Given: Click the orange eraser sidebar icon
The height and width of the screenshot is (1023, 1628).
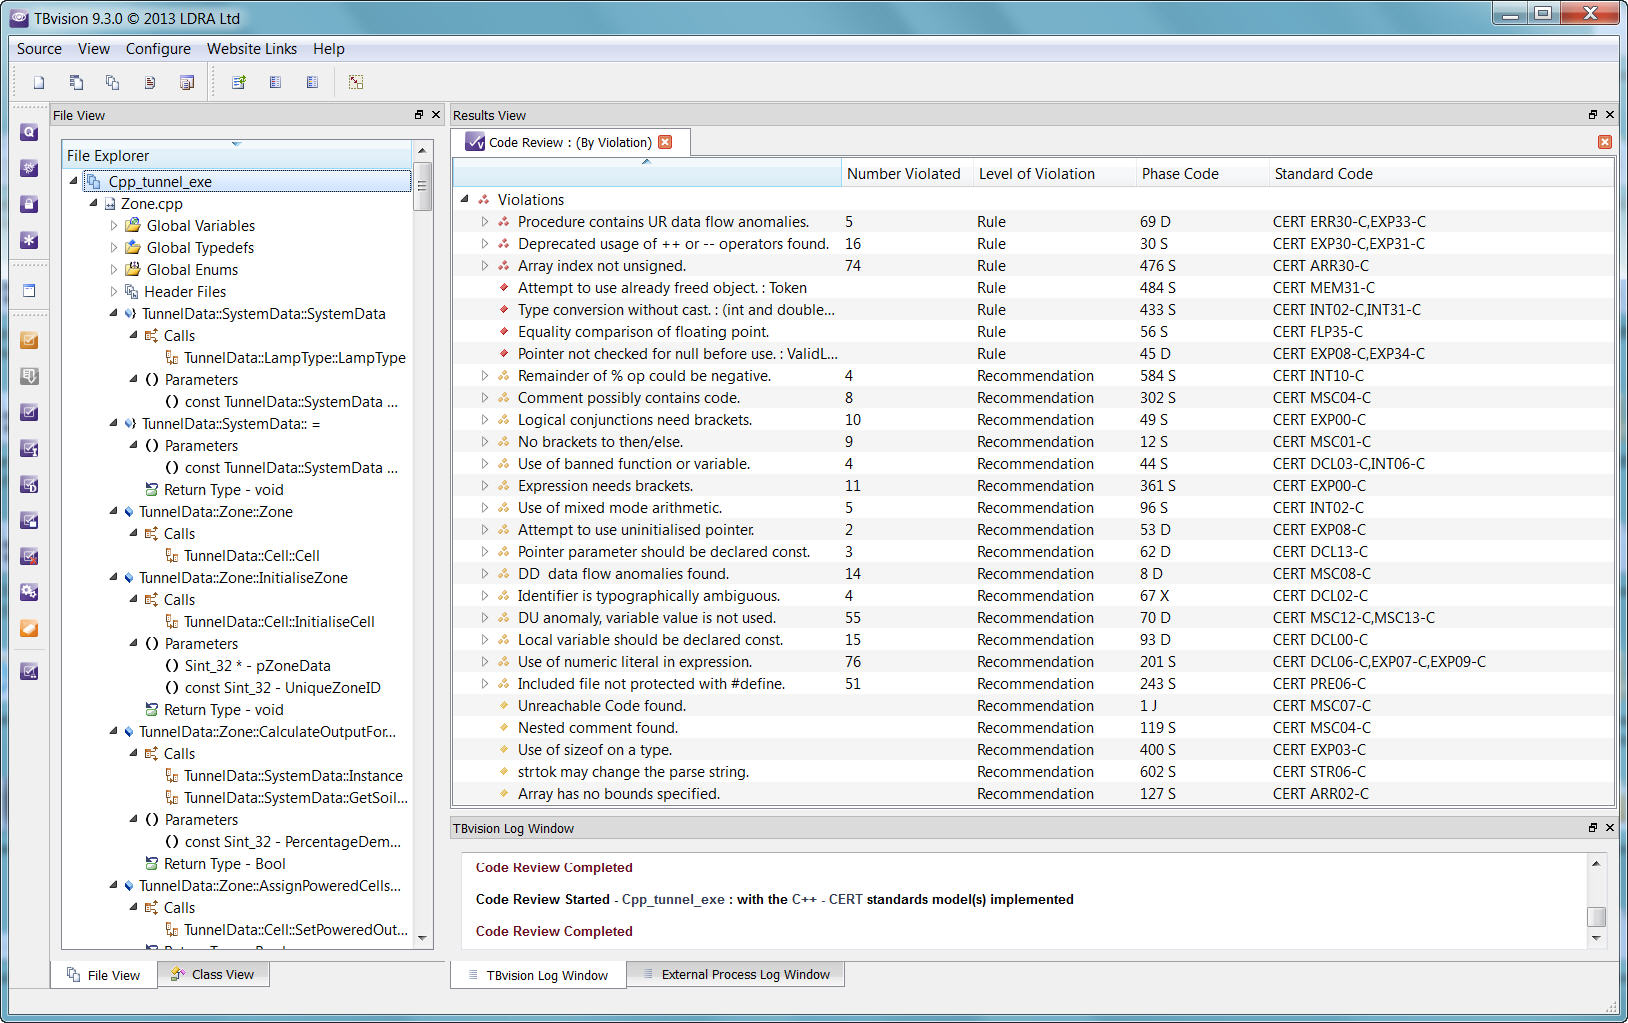Looking at the screenshot, I should [x=29, y=628].
